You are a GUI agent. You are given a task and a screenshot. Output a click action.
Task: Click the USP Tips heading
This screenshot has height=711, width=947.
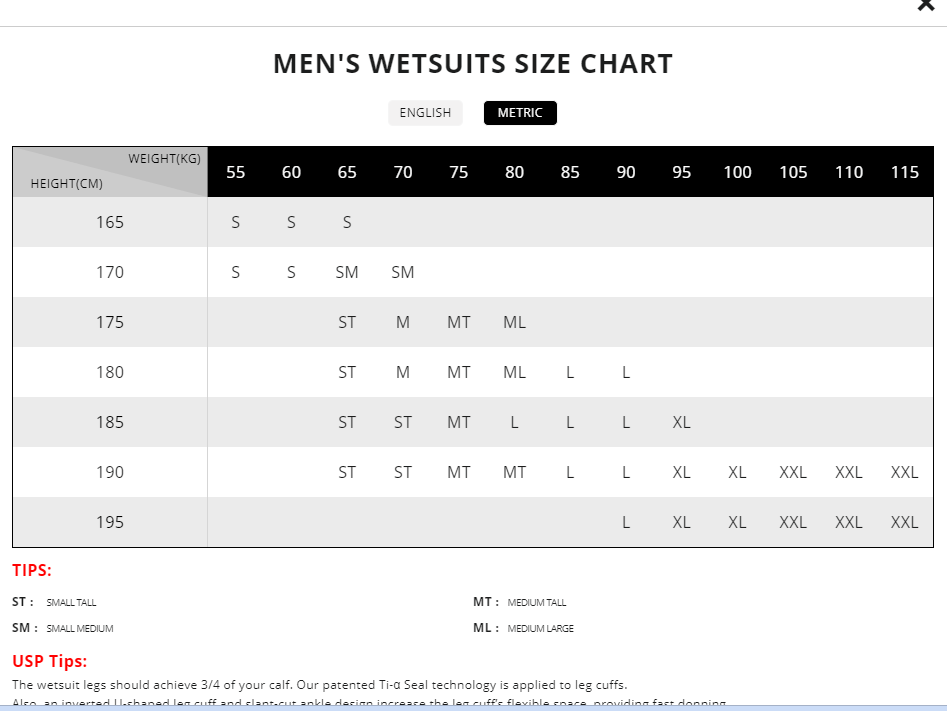pos(49,661)
